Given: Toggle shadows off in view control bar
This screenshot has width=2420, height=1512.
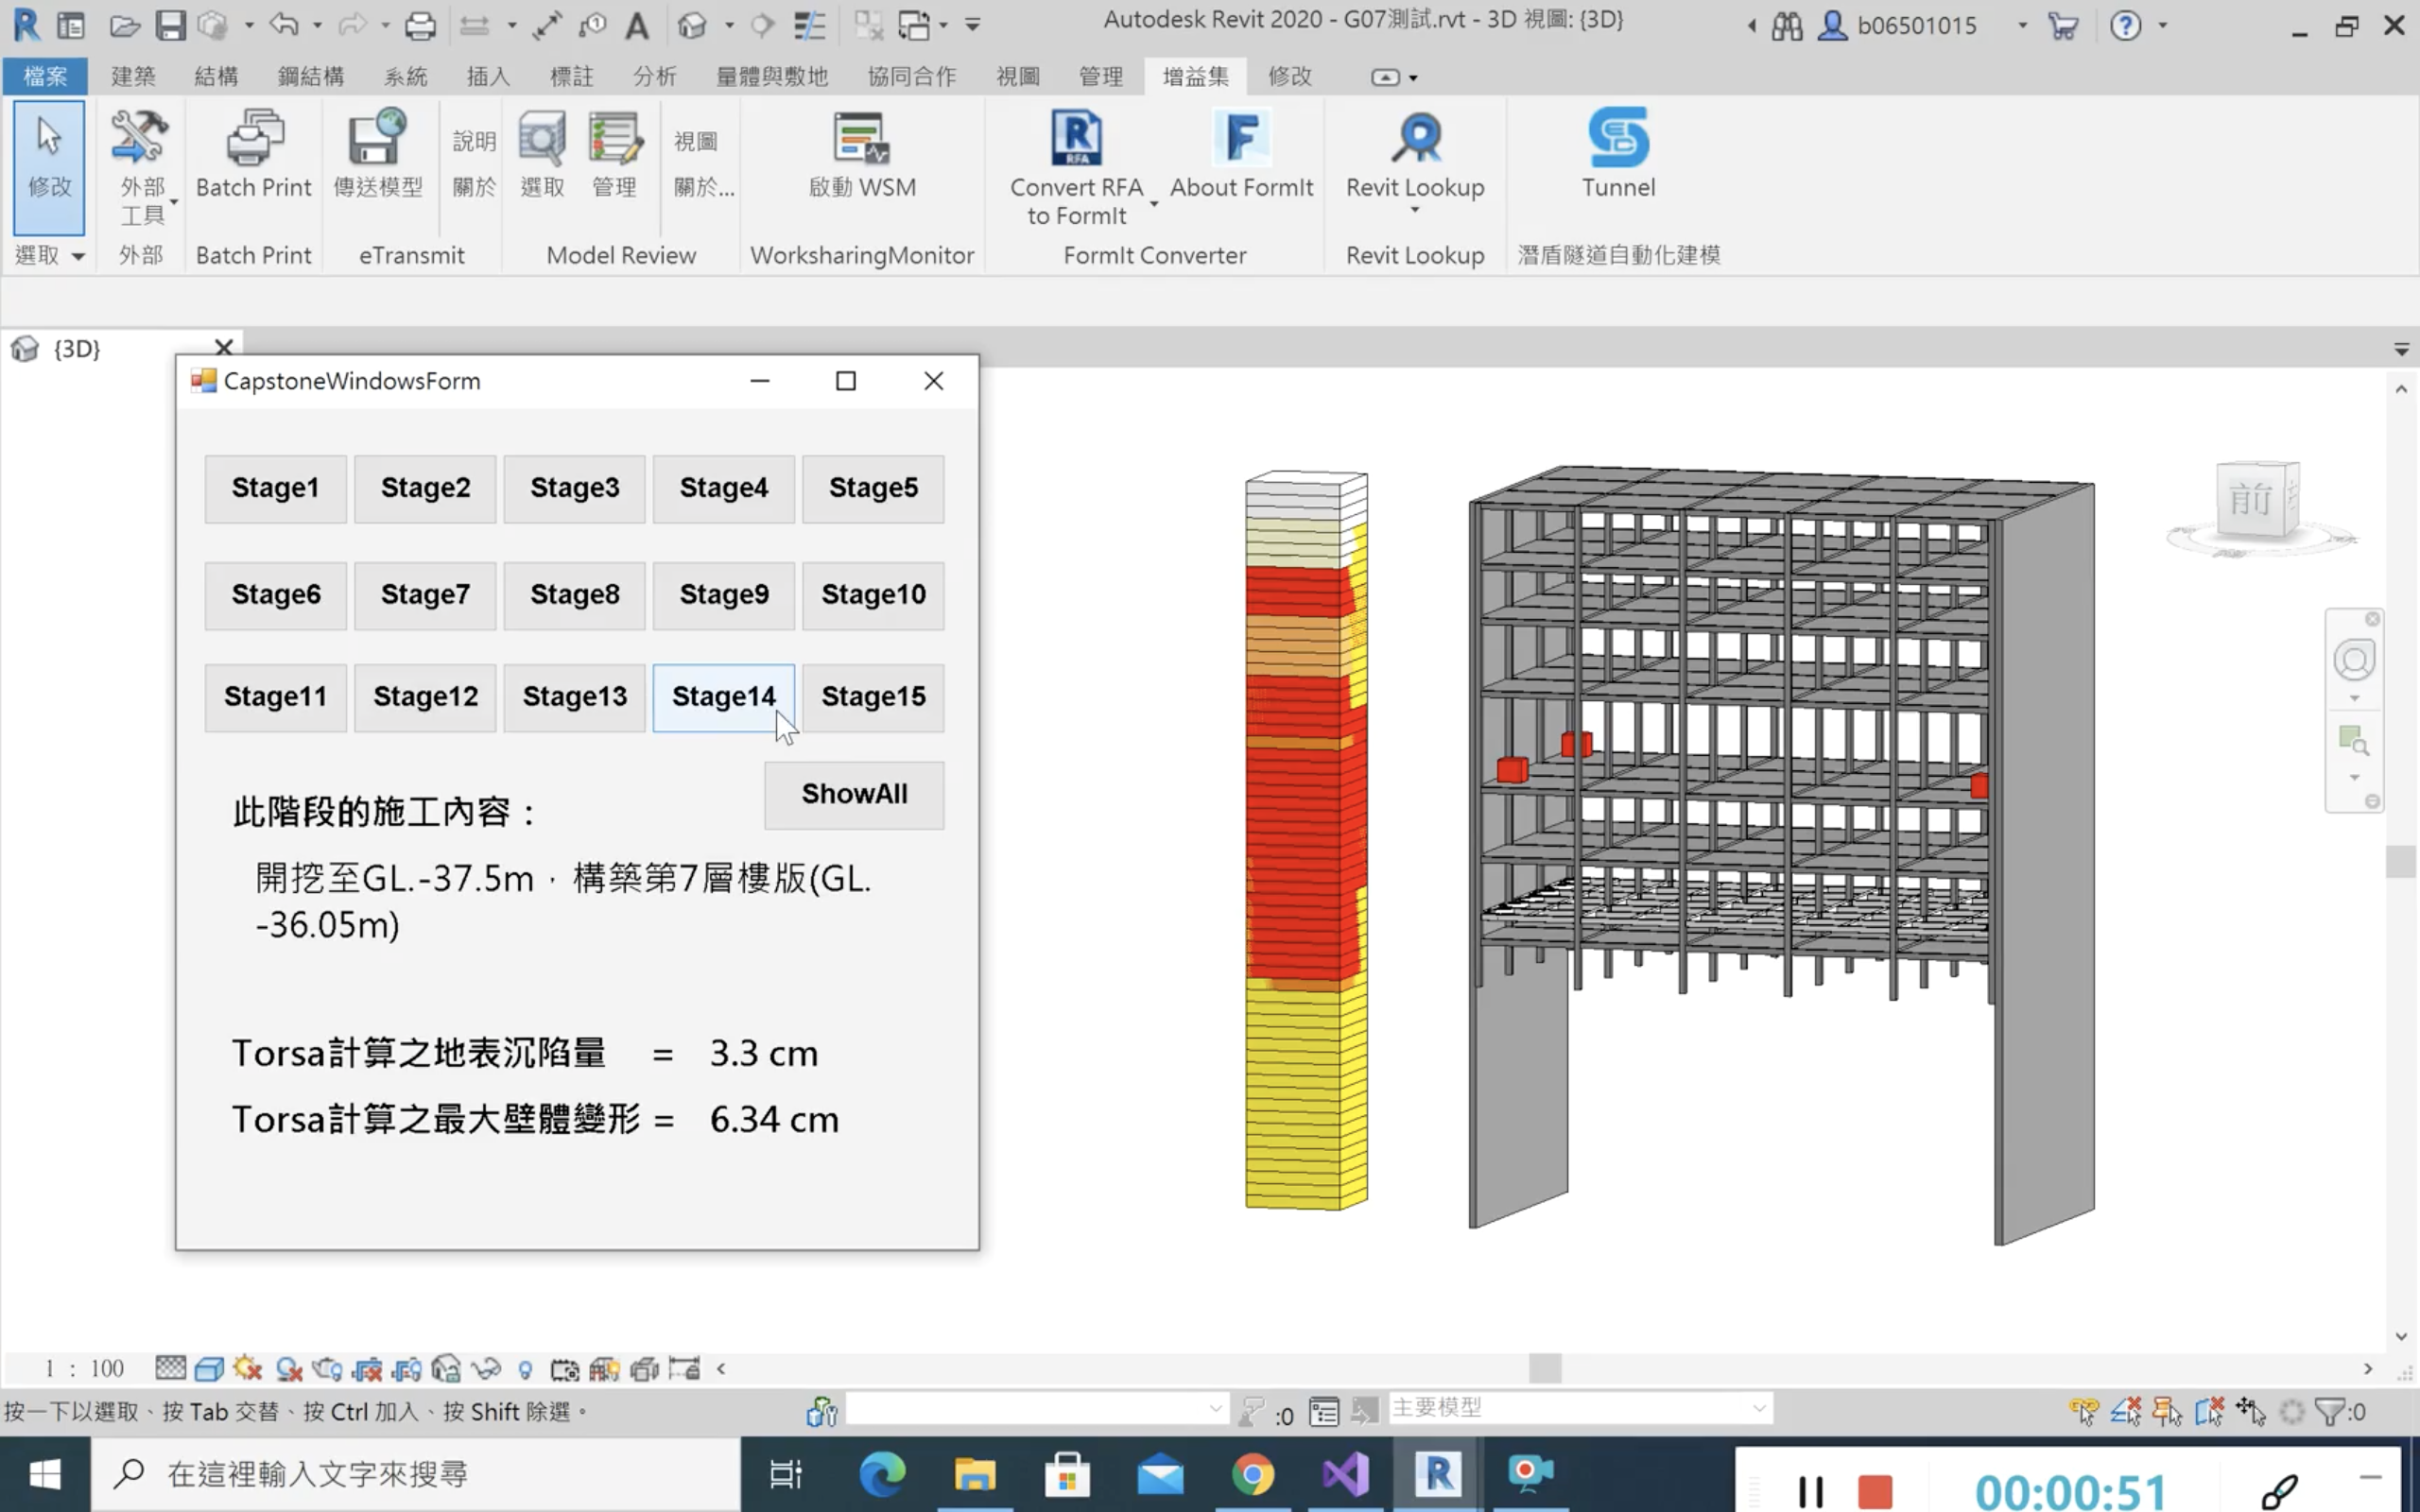Looking at the screenshot, I should (248, 1368).
